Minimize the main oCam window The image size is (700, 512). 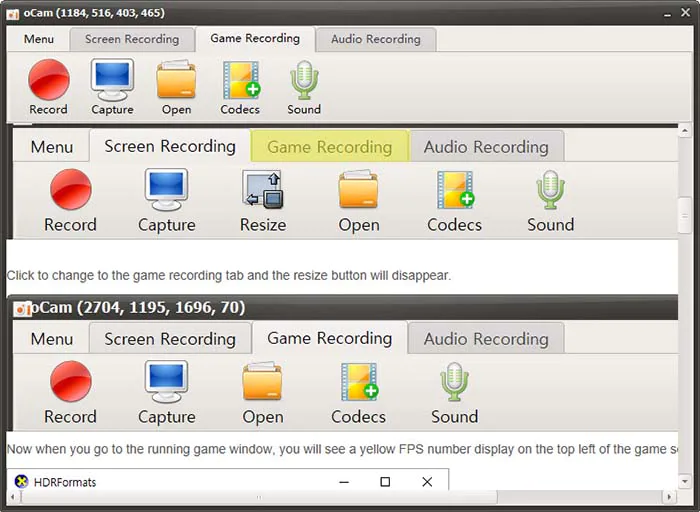pos(667,14)
